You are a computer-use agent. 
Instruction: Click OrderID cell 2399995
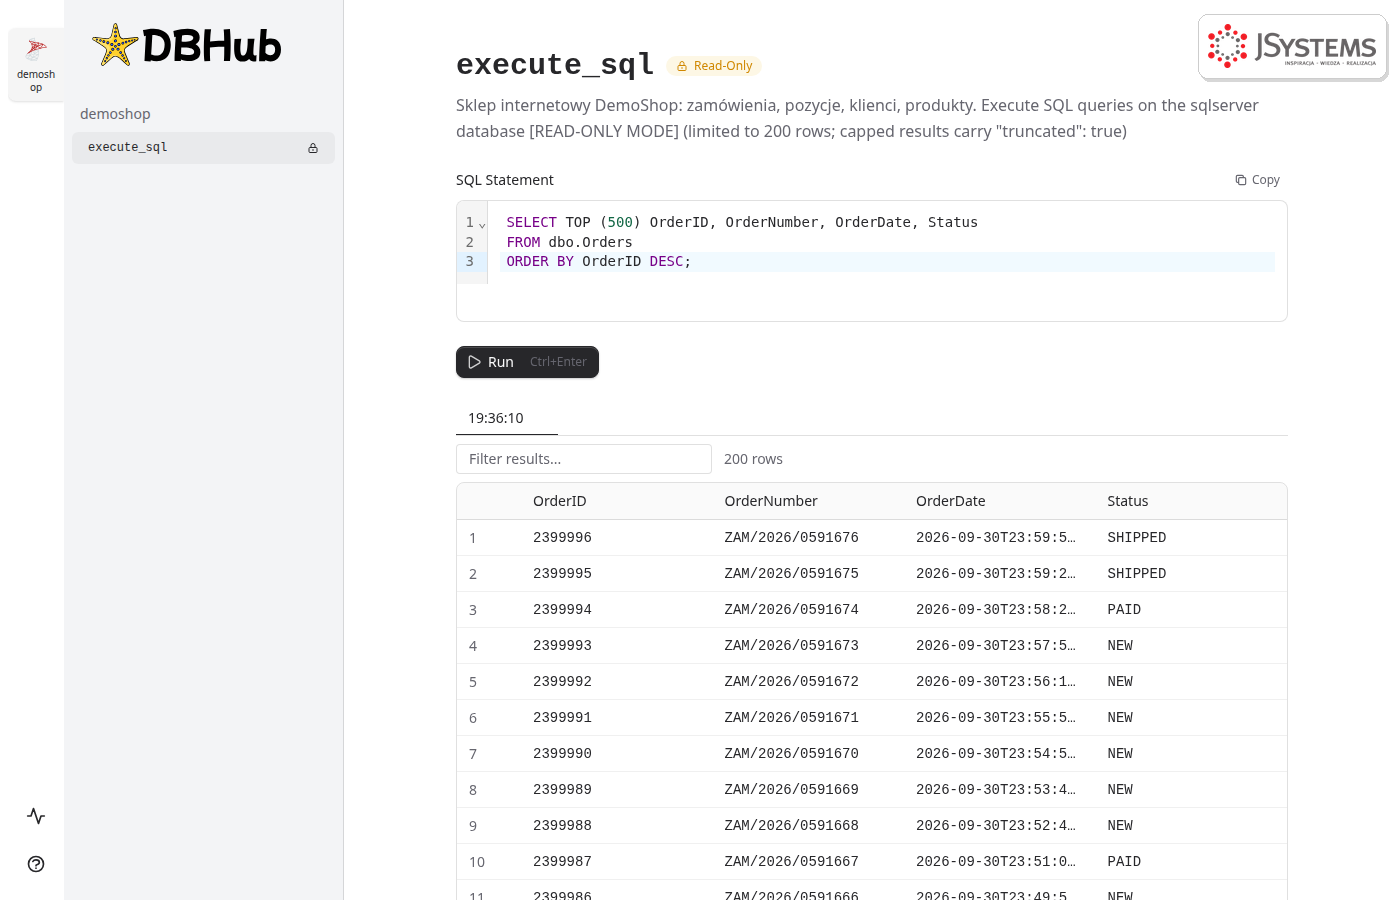pos(562,574)
